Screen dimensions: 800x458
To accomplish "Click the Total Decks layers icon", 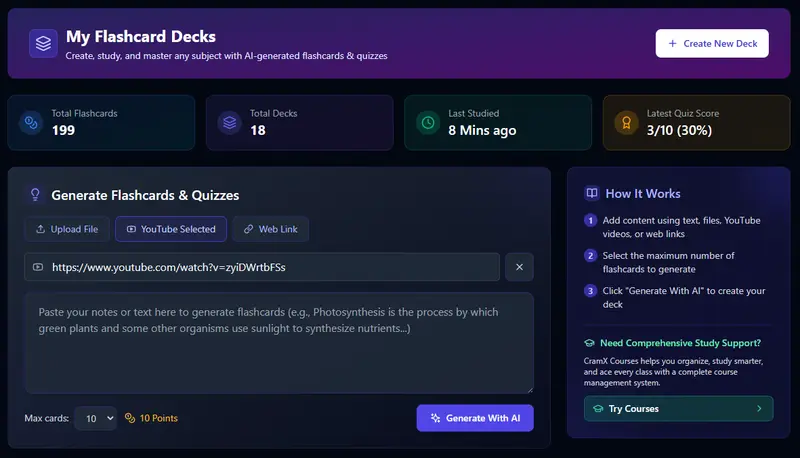I will coord(229,123).
